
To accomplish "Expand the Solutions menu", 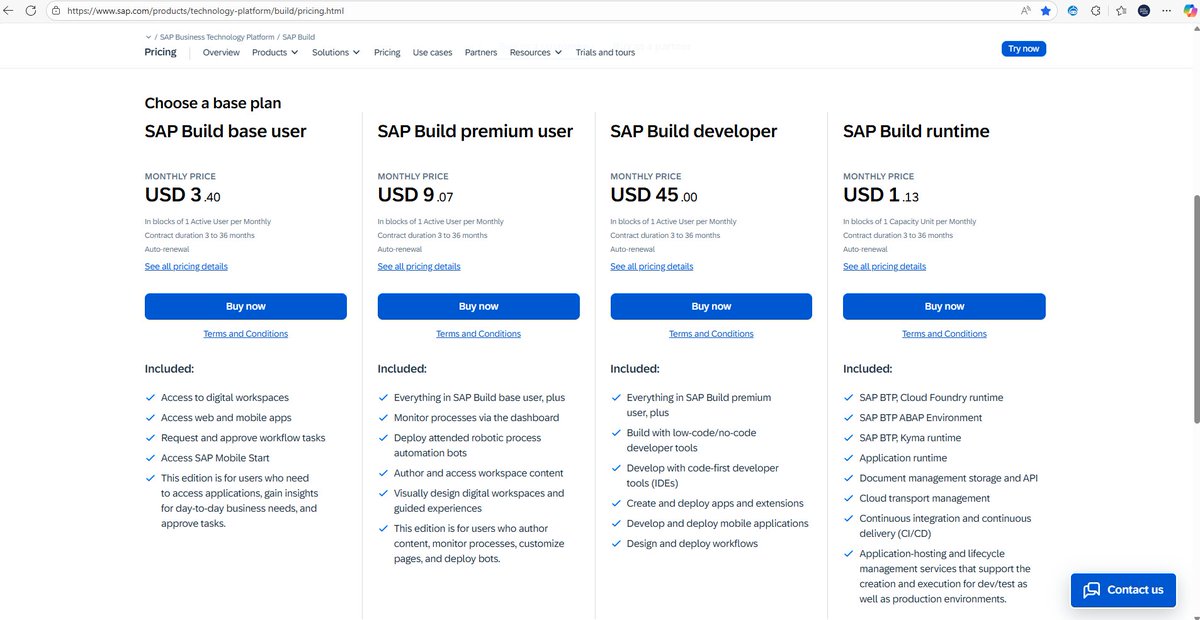I will 335,52.
